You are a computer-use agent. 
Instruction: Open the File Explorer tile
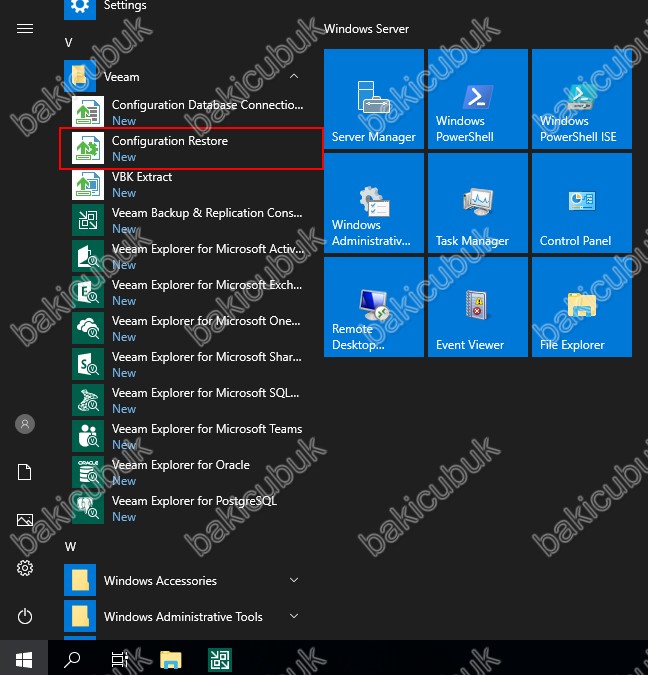(582, 307)
